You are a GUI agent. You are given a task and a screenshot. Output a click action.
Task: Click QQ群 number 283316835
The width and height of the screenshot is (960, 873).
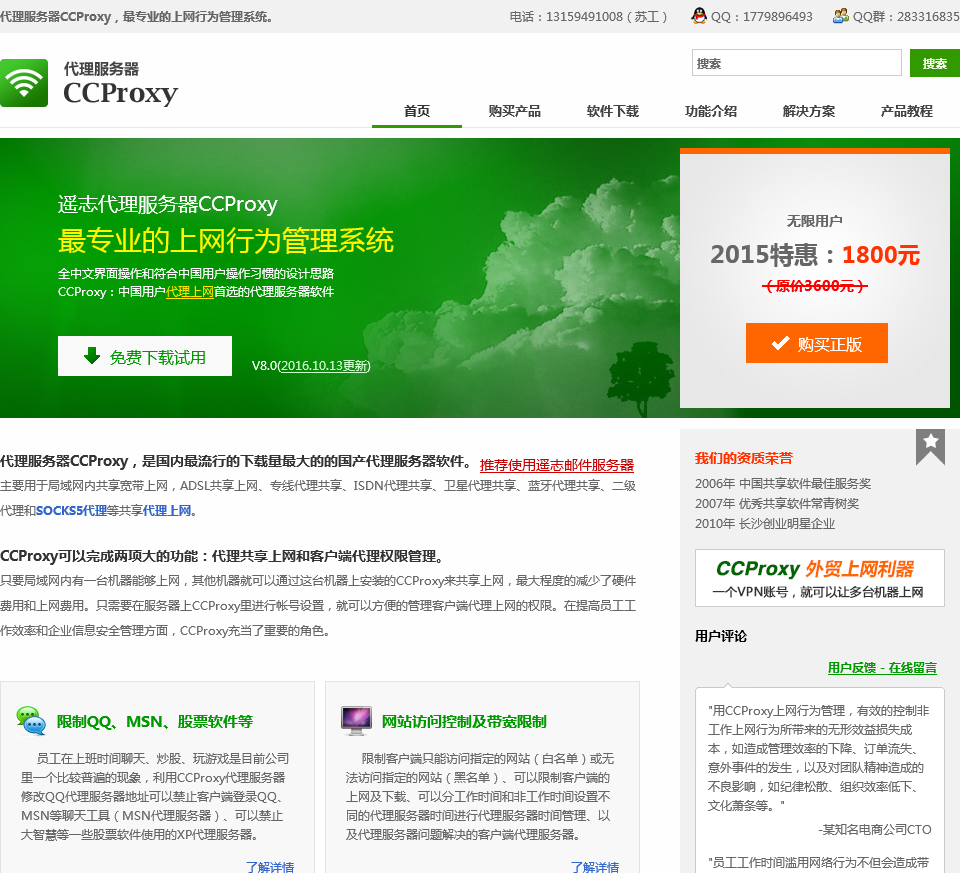[928, 17]
